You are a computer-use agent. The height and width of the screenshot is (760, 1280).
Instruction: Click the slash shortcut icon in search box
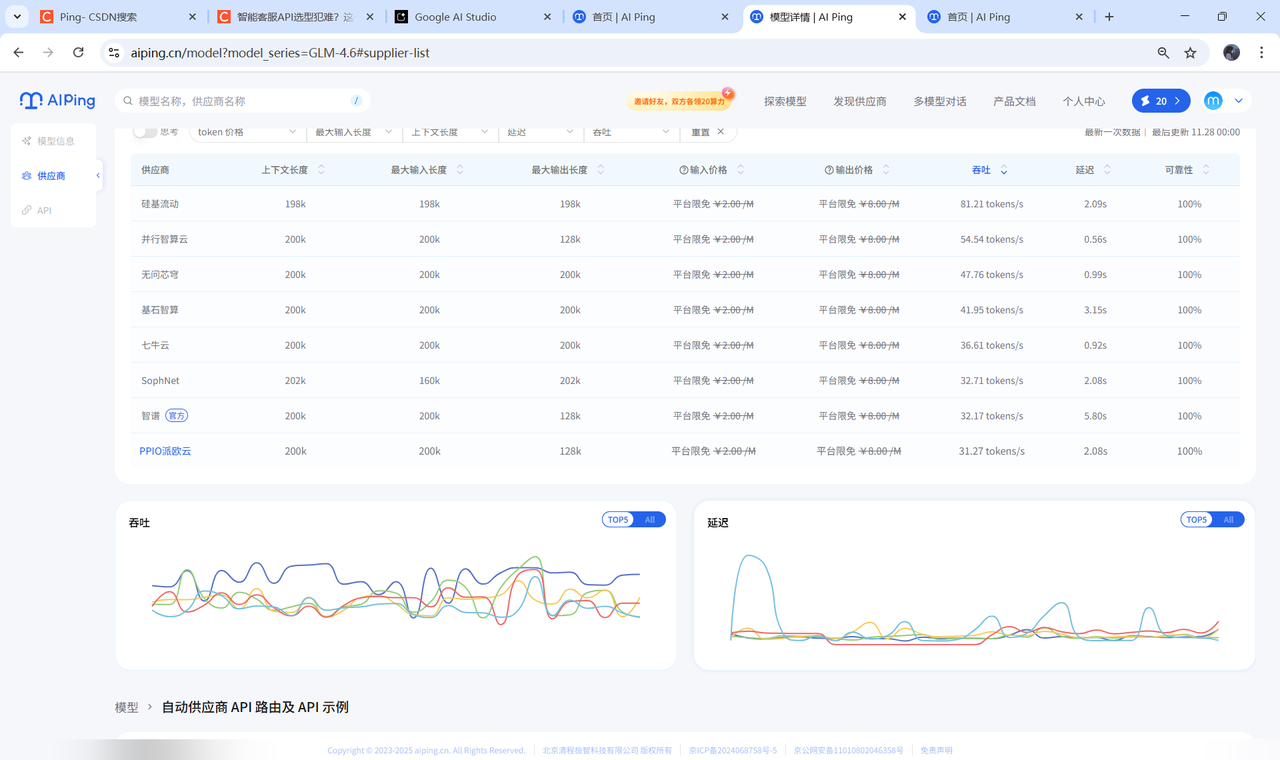(x=356, y=101)
